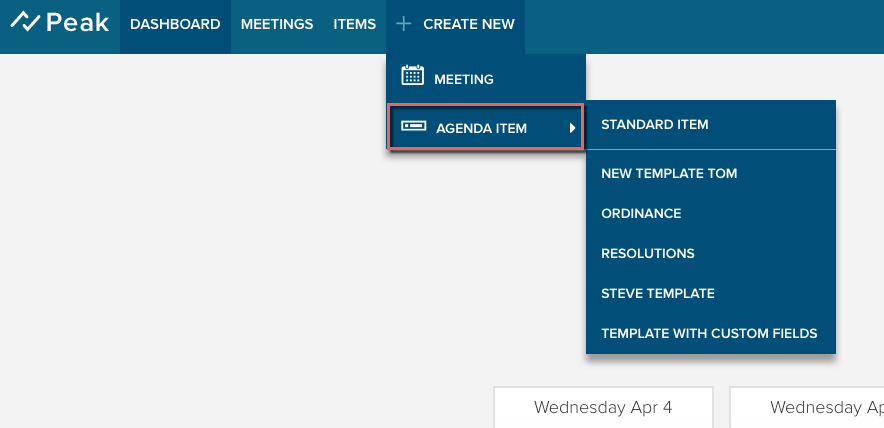Select Template With Custom Fields
This screenshot has height=428, width=884.
tap(709, 333)
